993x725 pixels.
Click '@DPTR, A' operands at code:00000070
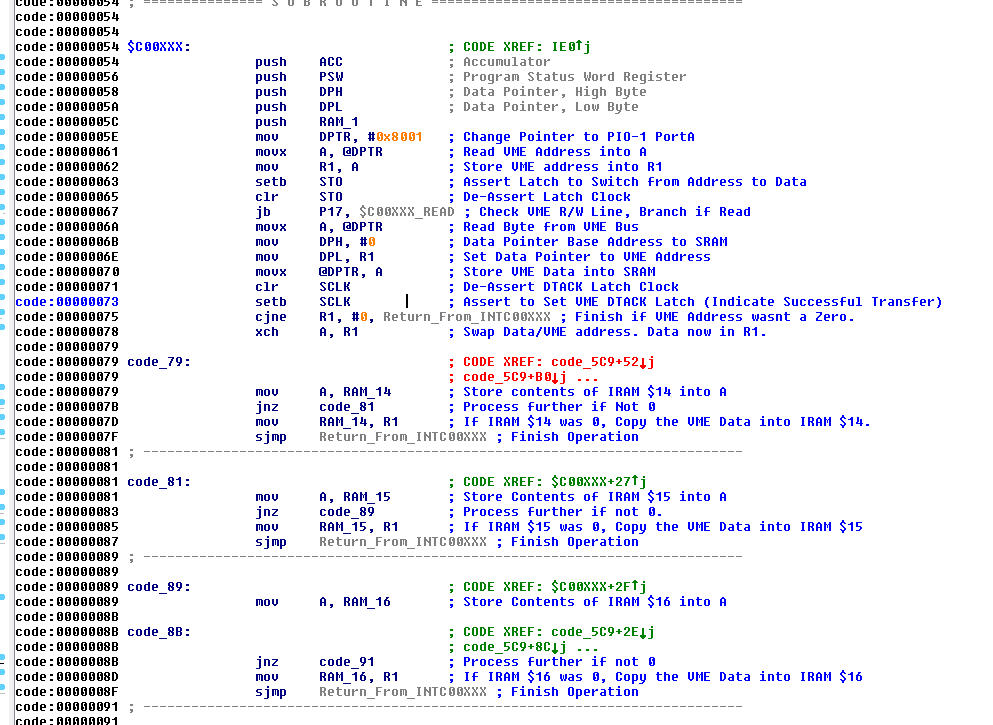coord(351,272)
